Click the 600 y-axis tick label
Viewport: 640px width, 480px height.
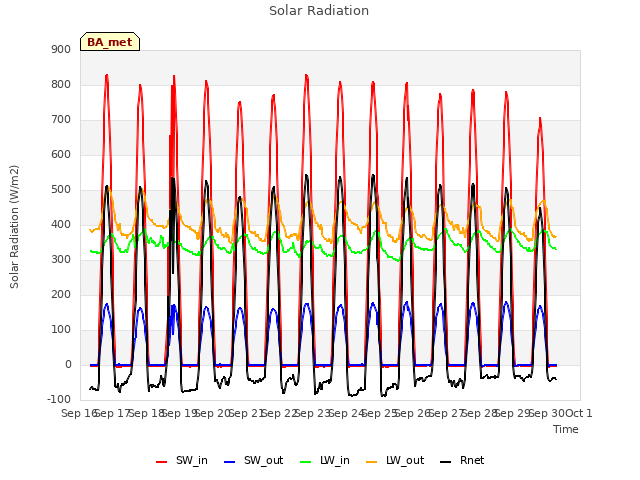click(61, 155)
